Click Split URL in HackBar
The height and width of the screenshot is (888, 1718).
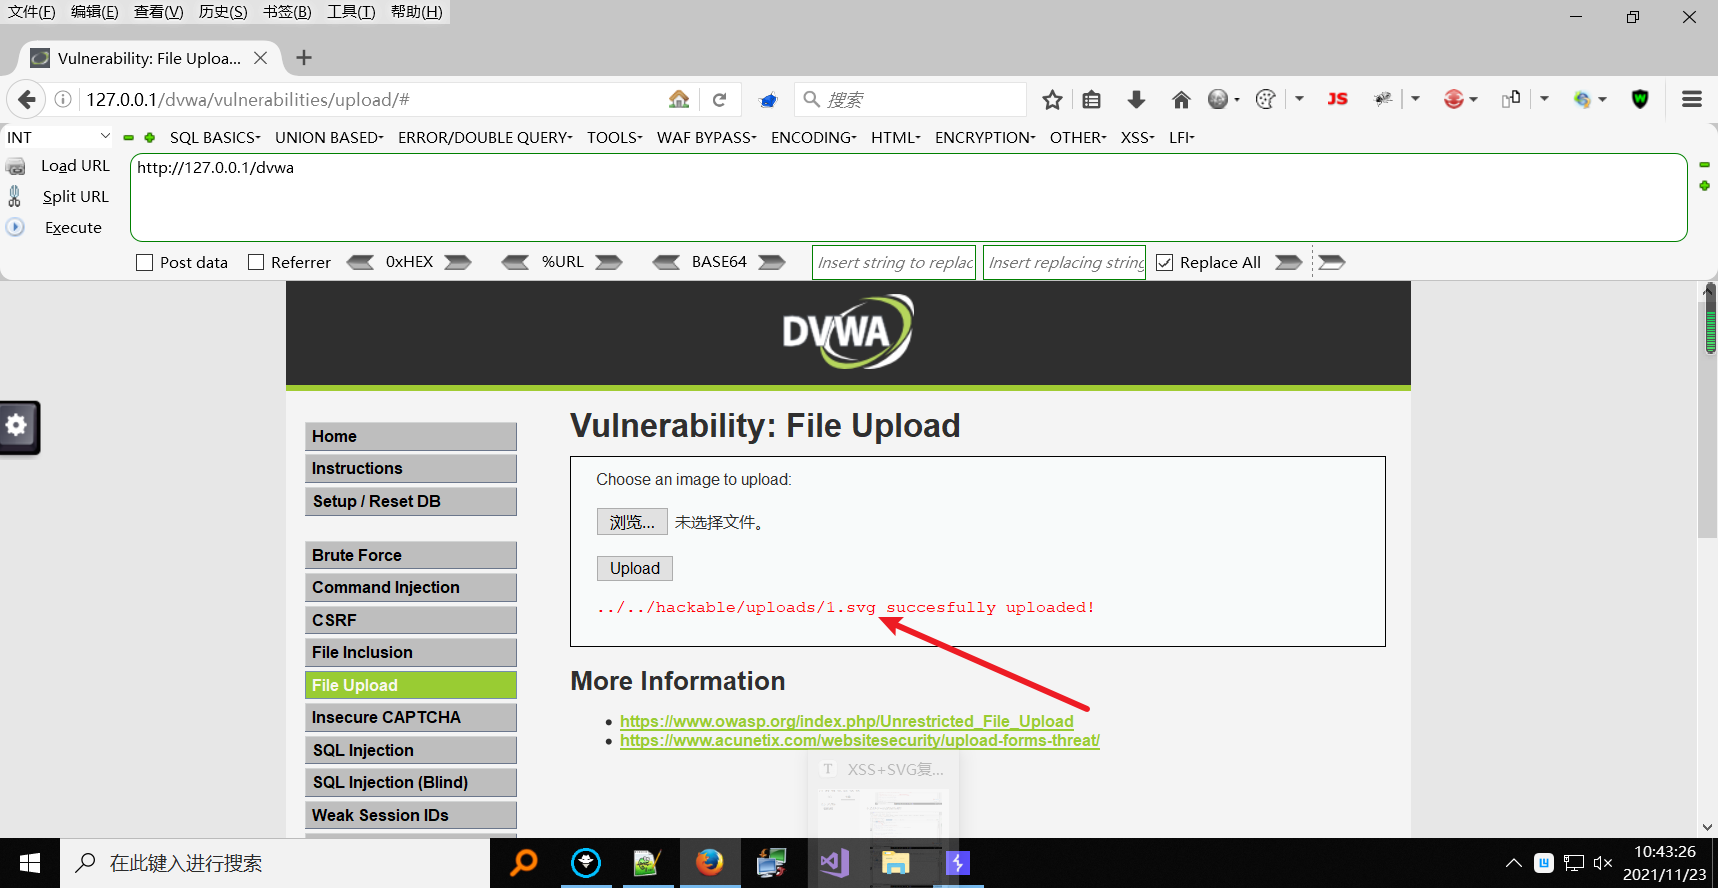[75, 197]
